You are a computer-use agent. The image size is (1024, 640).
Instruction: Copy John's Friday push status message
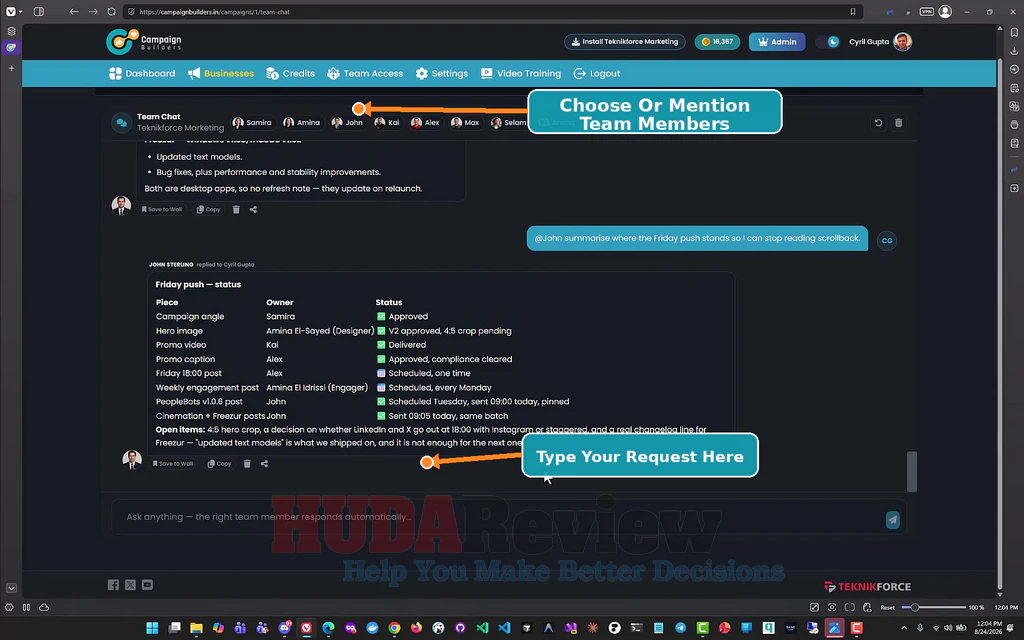point(219,464)
